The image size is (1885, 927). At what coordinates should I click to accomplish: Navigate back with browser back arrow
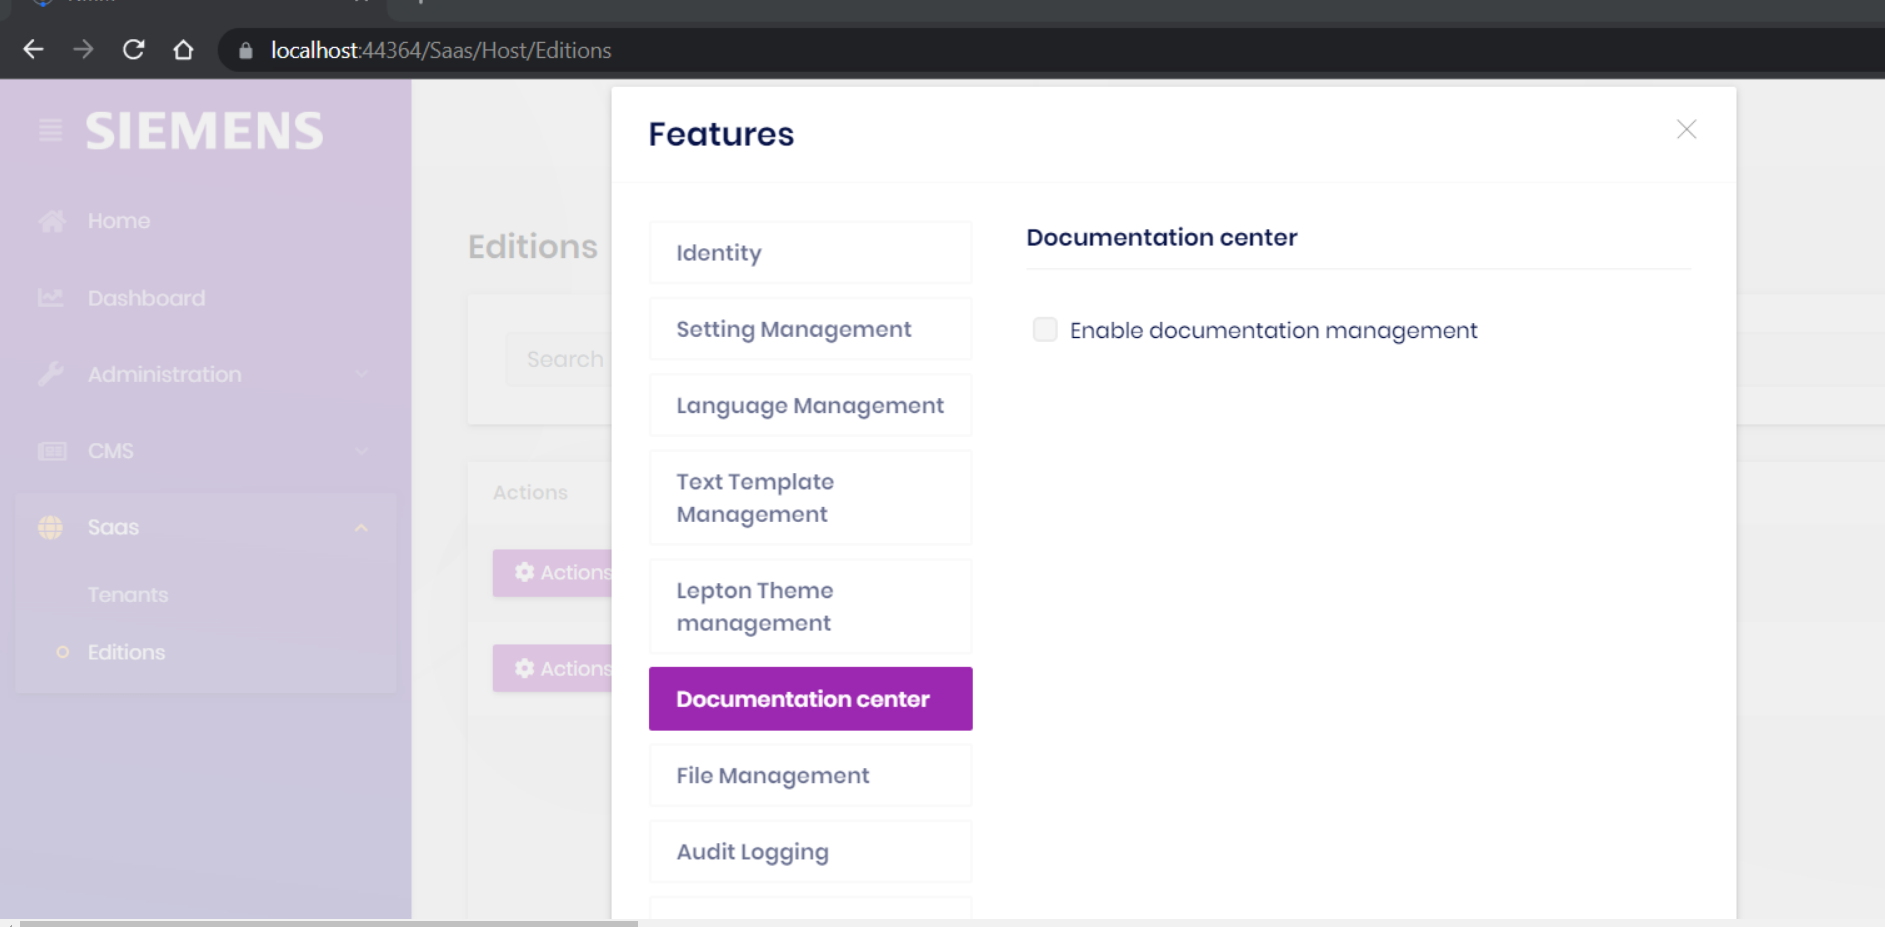33,50
